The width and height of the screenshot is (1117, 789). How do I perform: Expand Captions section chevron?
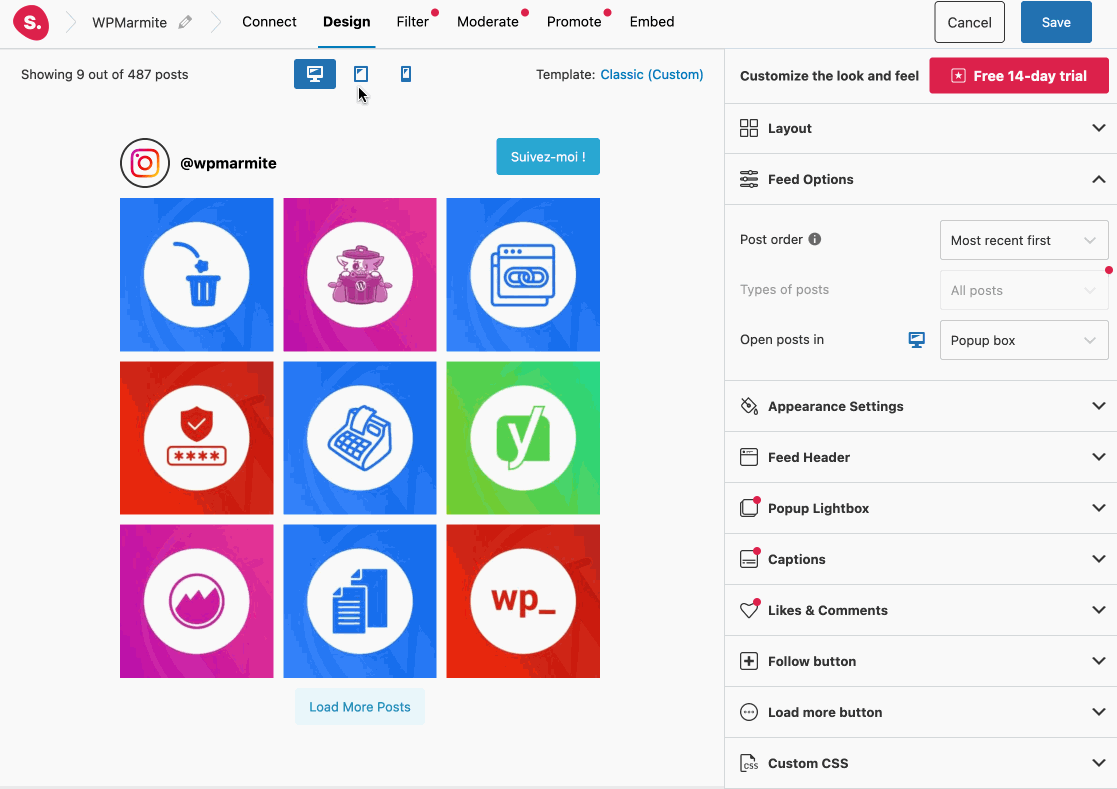[x=1098, y=559]
